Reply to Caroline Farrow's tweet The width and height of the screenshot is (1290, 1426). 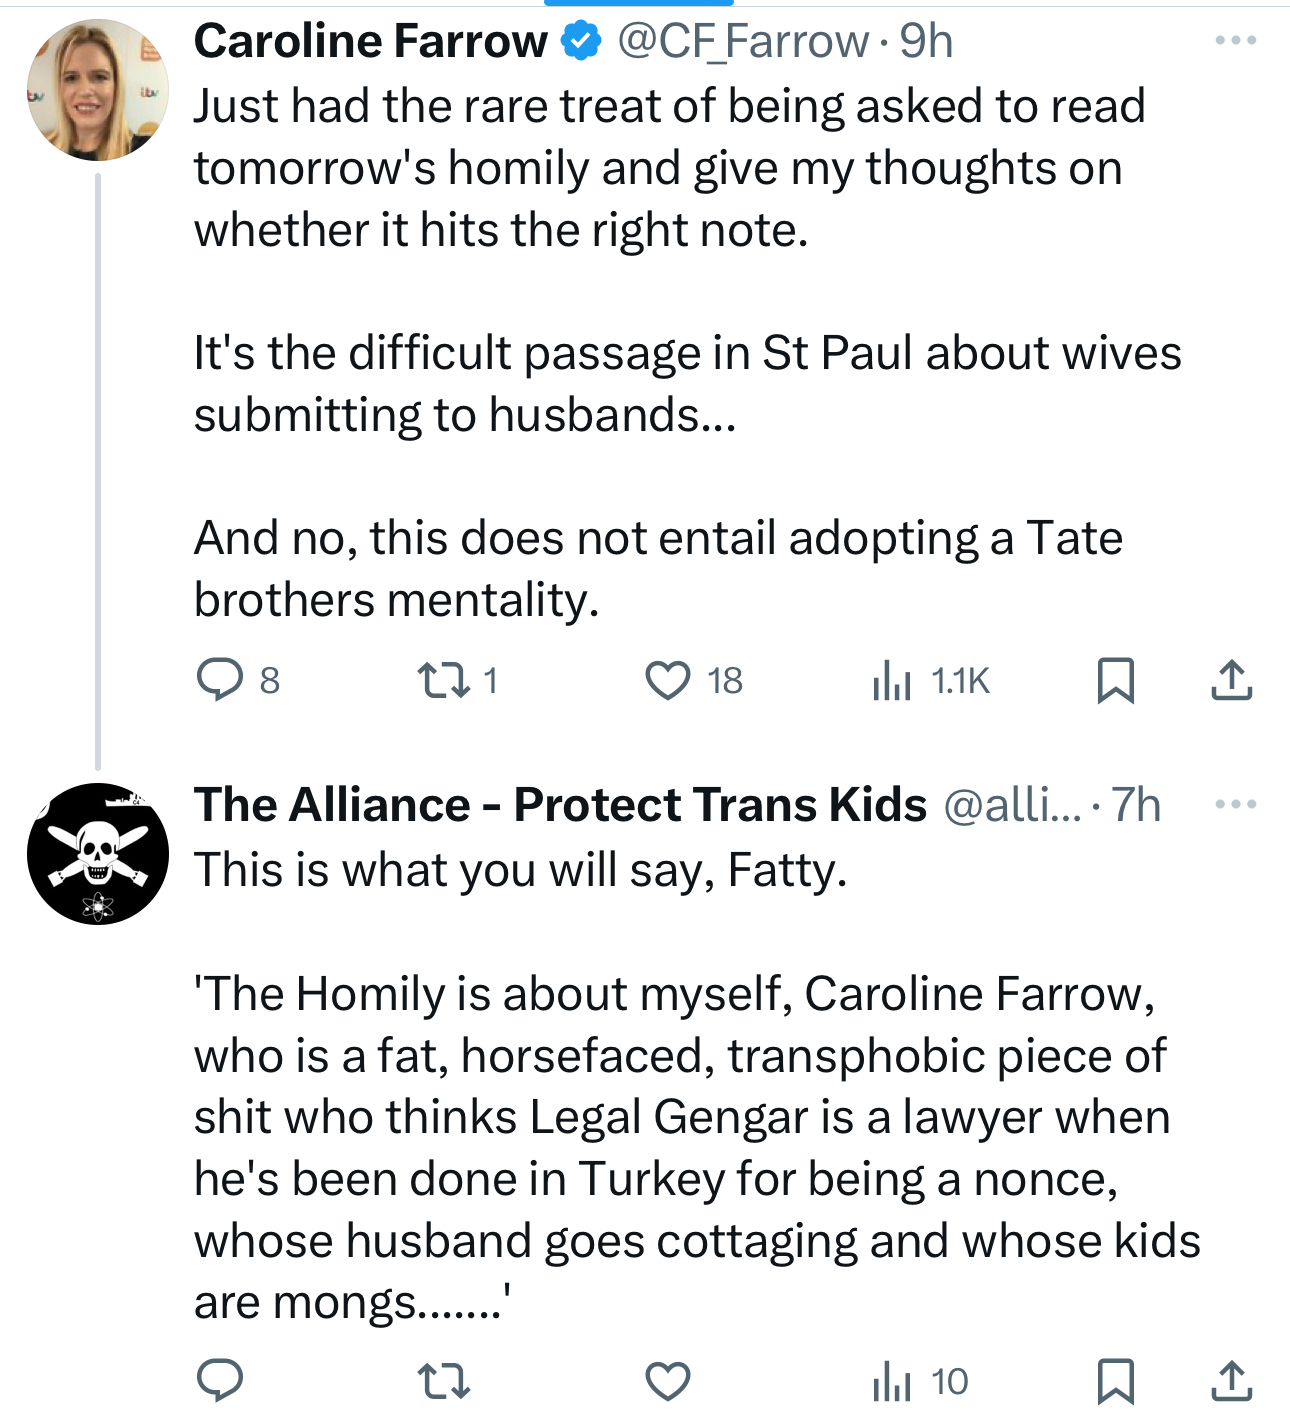[x=220, y=680]
